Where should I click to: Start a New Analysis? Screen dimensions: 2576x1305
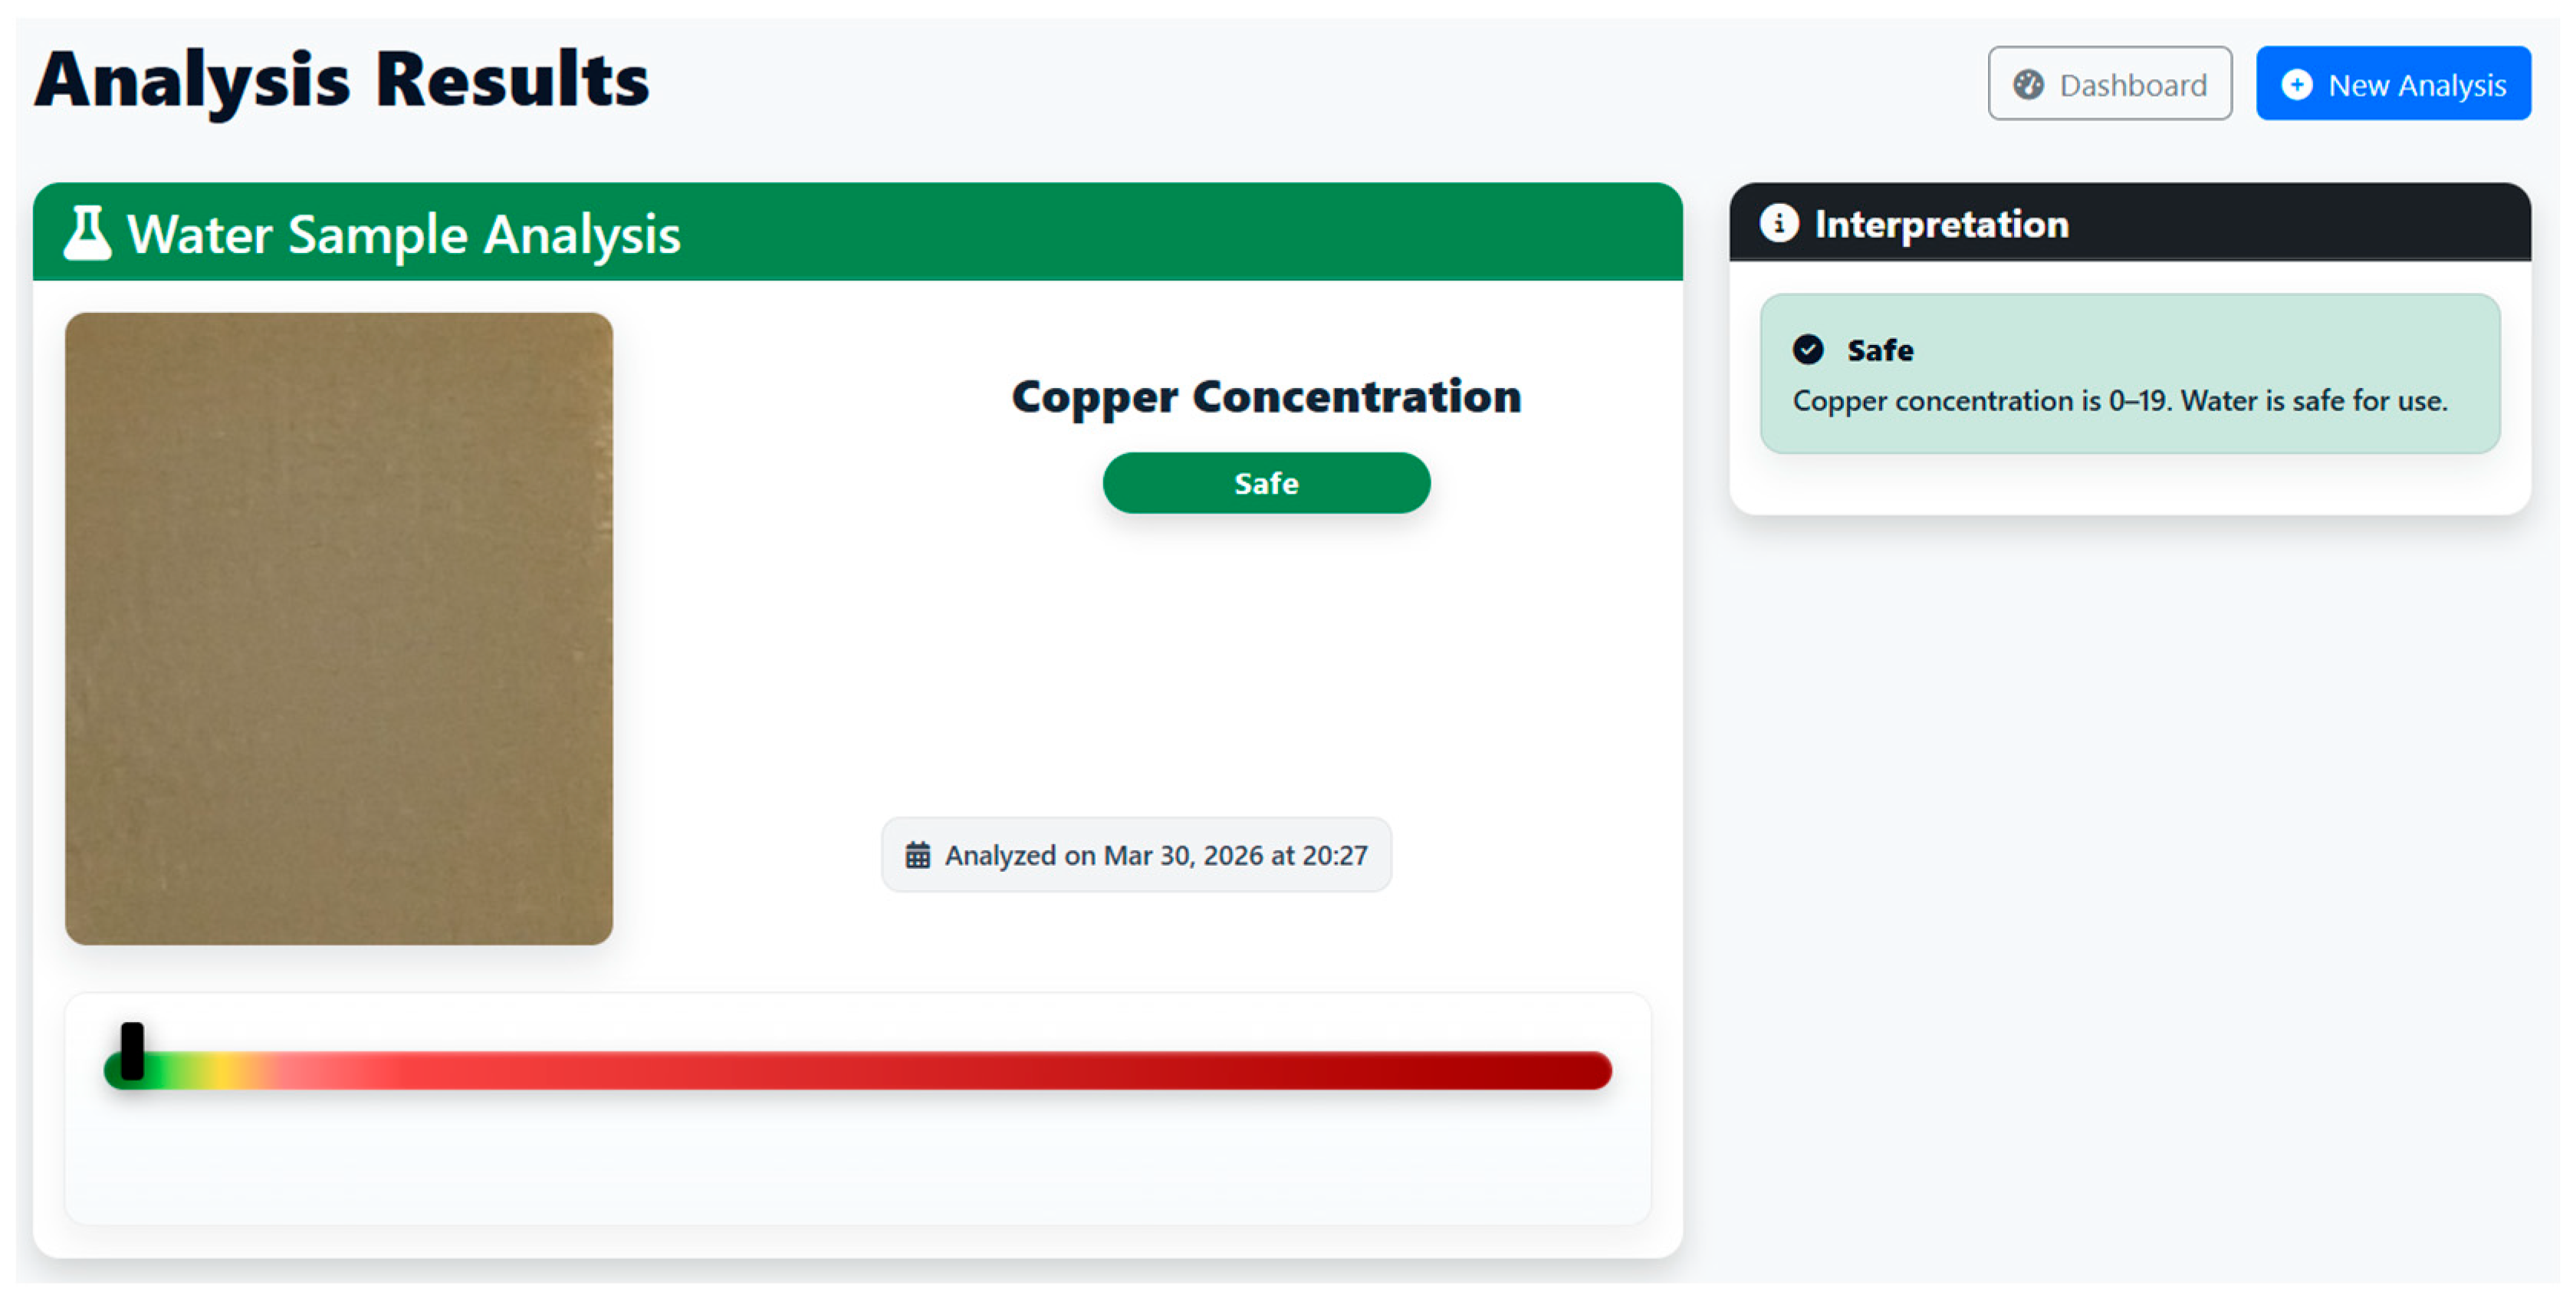(2393, 84)
